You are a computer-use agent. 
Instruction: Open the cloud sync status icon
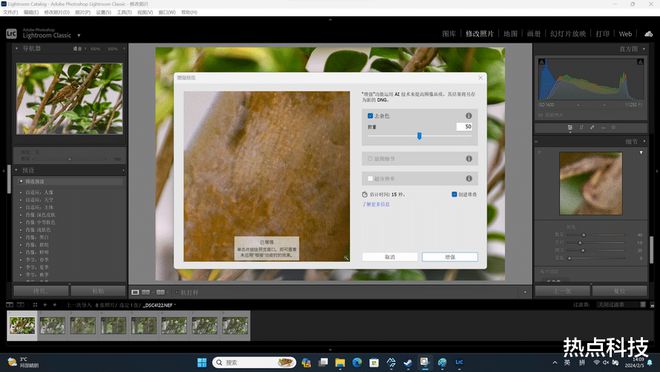(x=648, y=34)
